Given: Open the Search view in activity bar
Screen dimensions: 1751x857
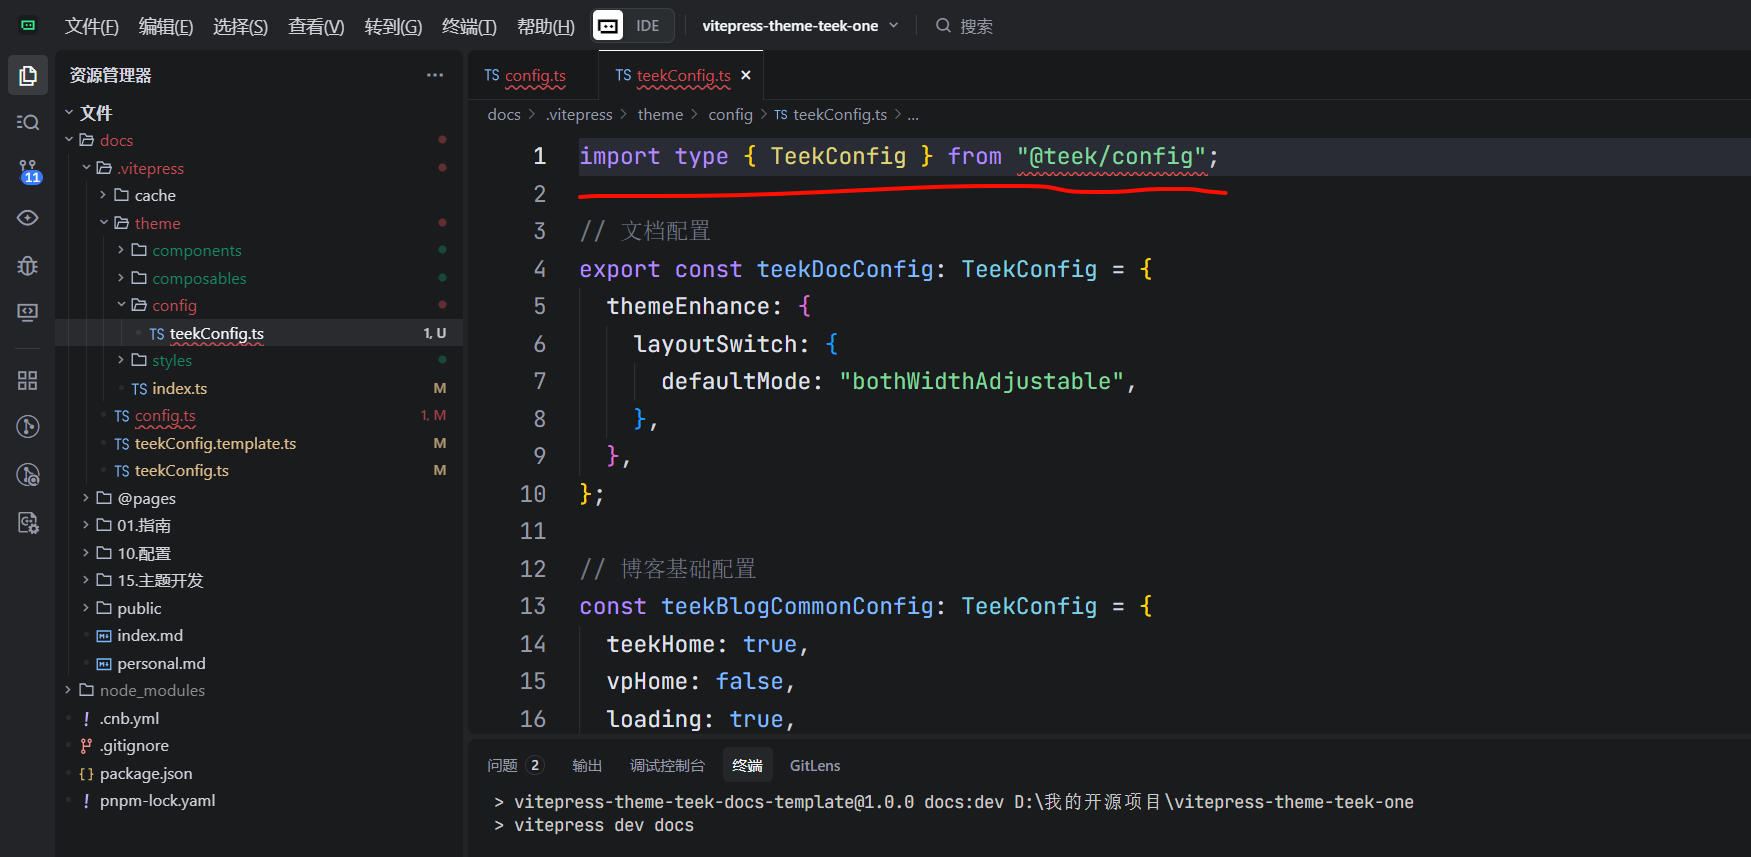Looking at the screenshot, I should 28,122.
